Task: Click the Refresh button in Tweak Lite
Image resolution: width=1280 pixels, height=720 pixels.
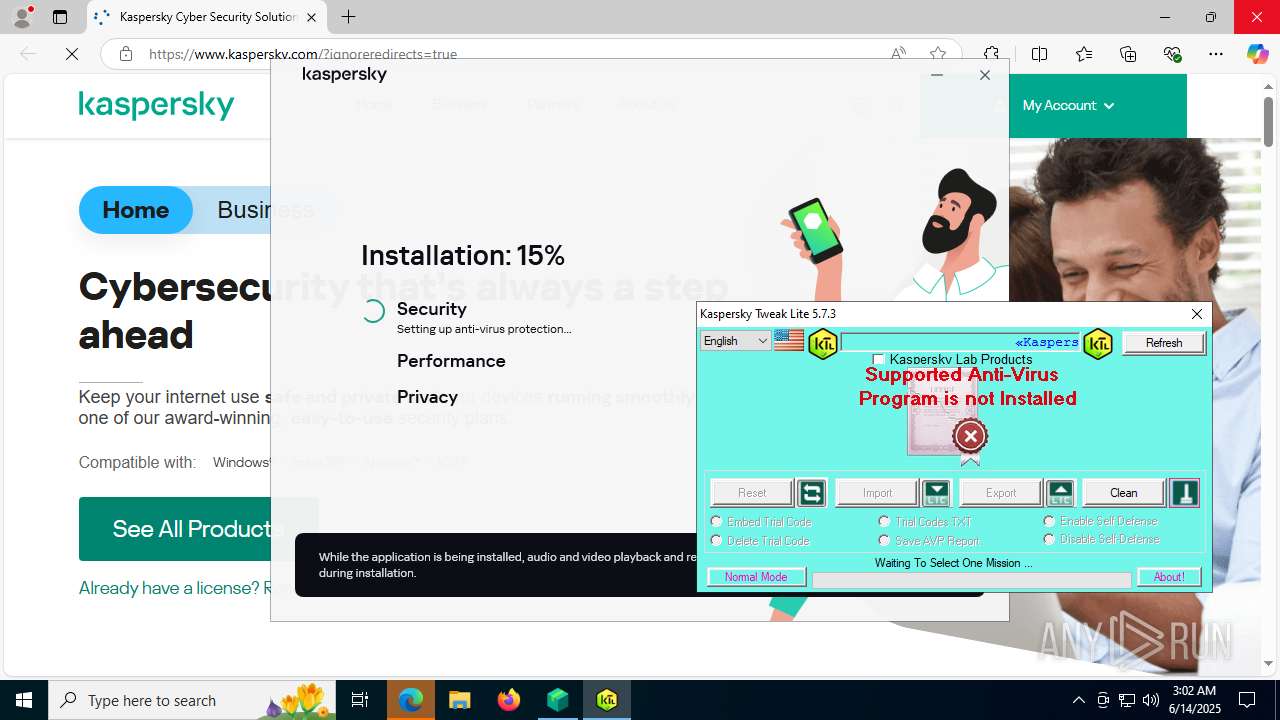Action: (1164, 343)
